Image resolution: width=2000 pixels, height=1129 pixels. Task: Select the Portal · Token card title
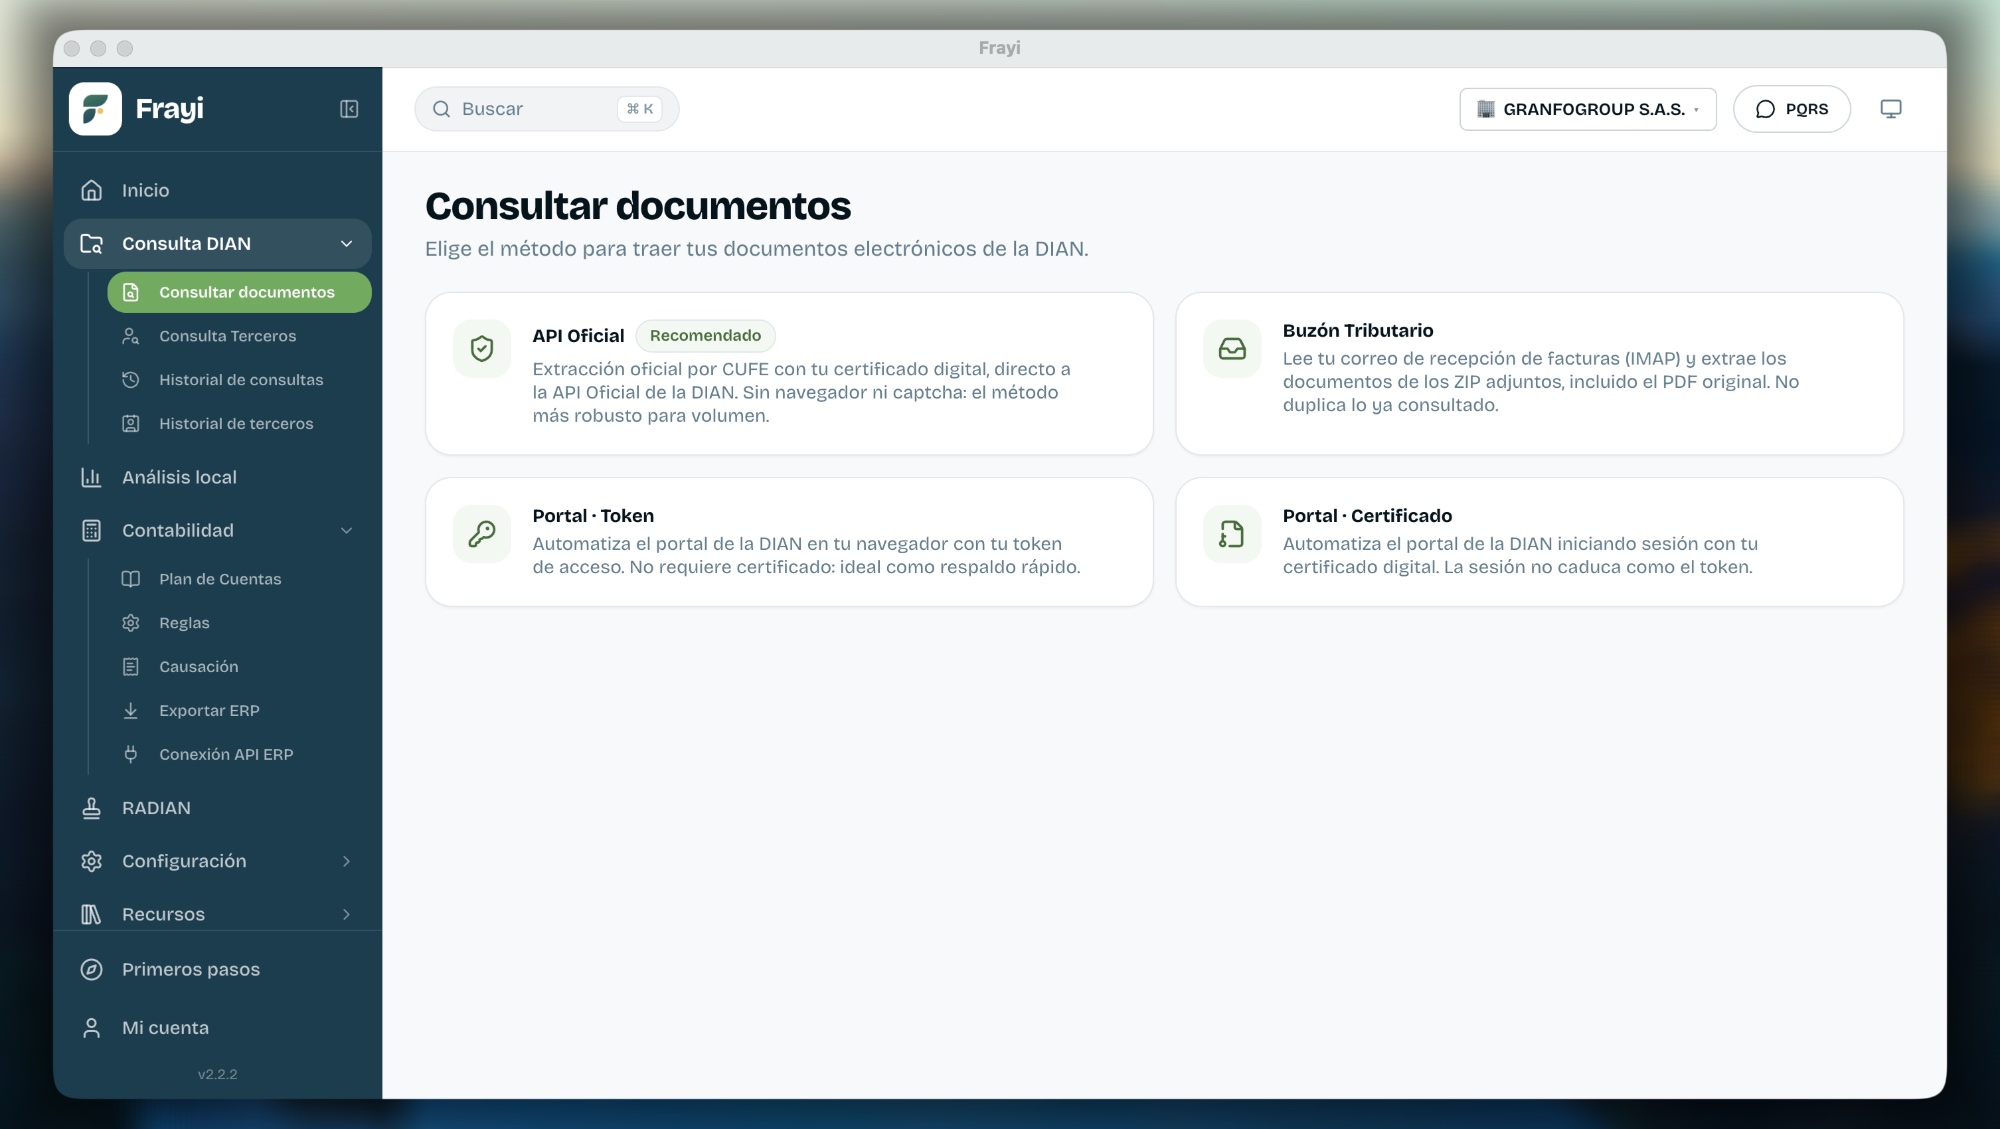[593, 516]
